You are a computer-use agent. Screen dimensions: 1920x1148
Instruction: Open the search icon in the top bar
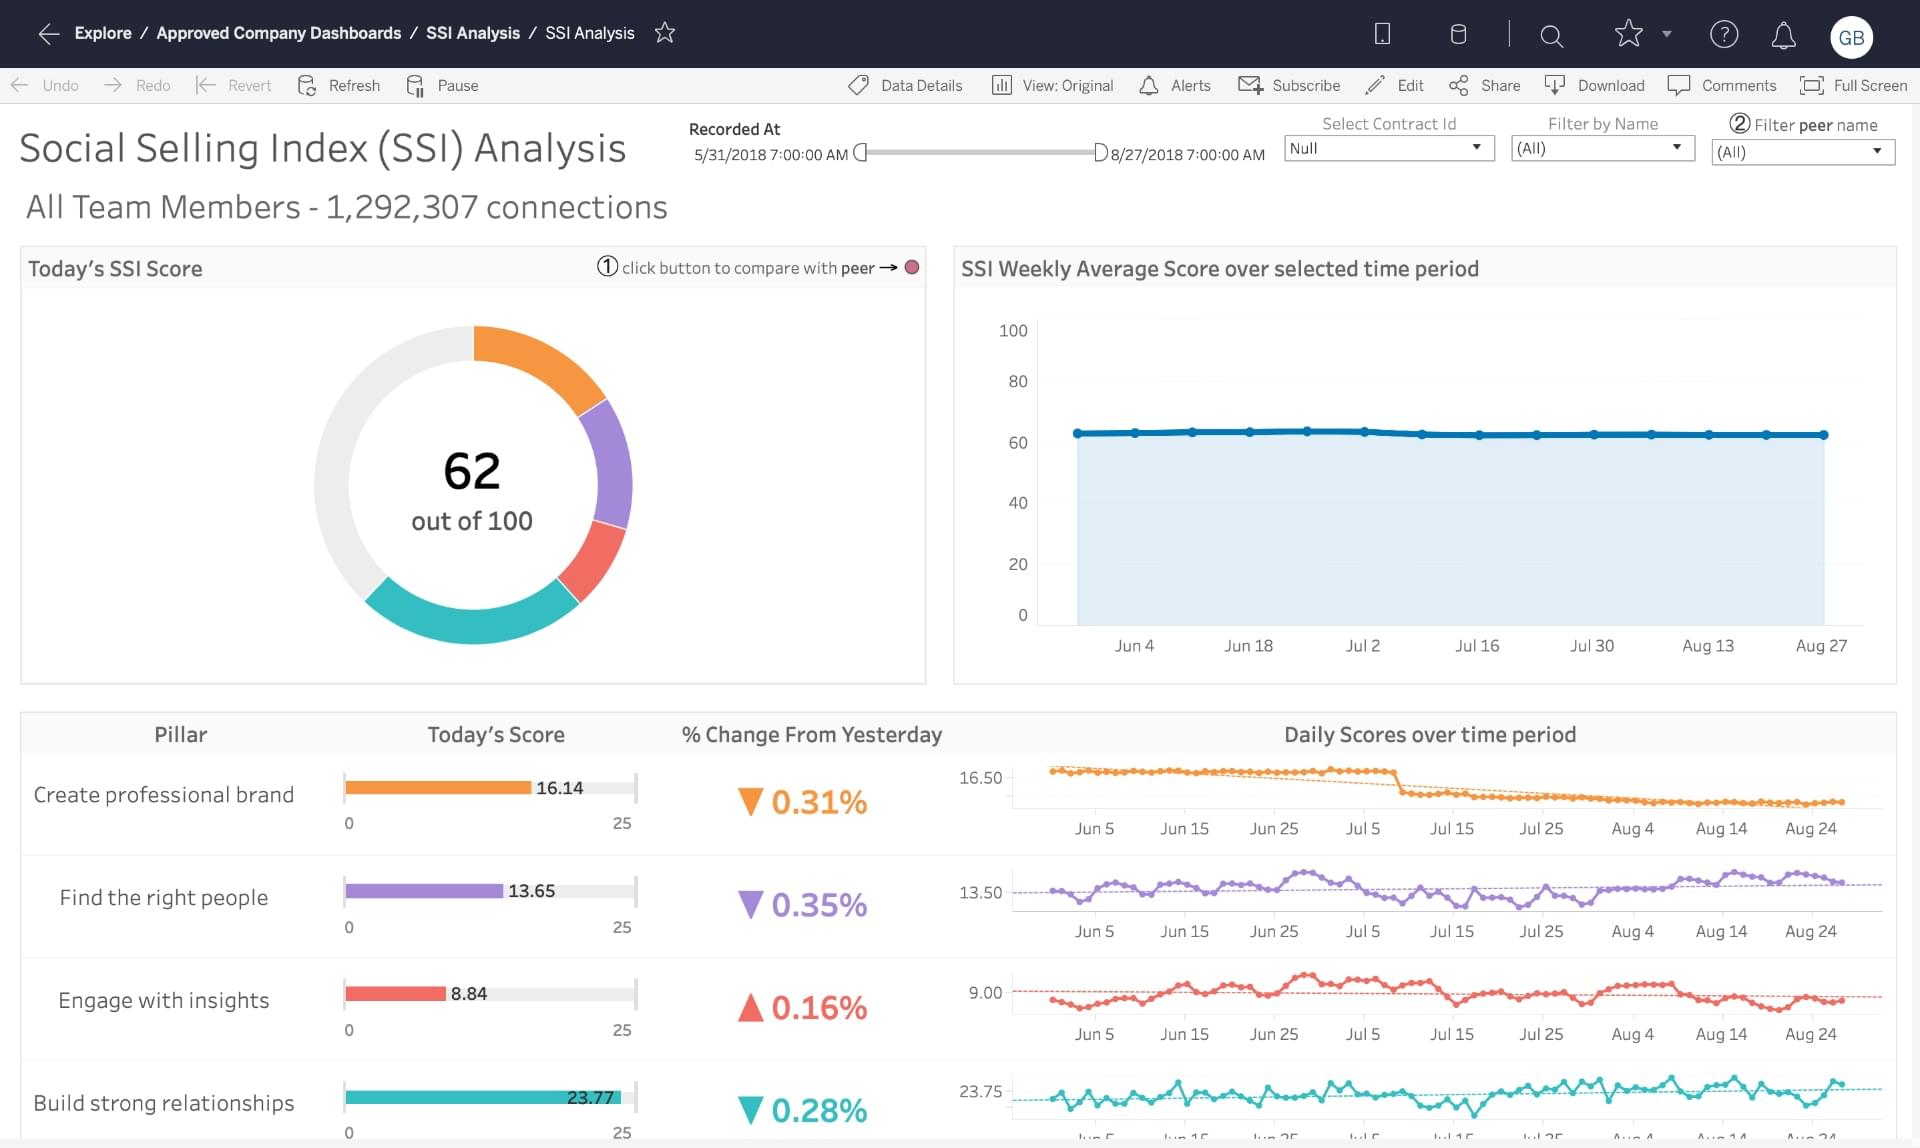[1551, 35]
